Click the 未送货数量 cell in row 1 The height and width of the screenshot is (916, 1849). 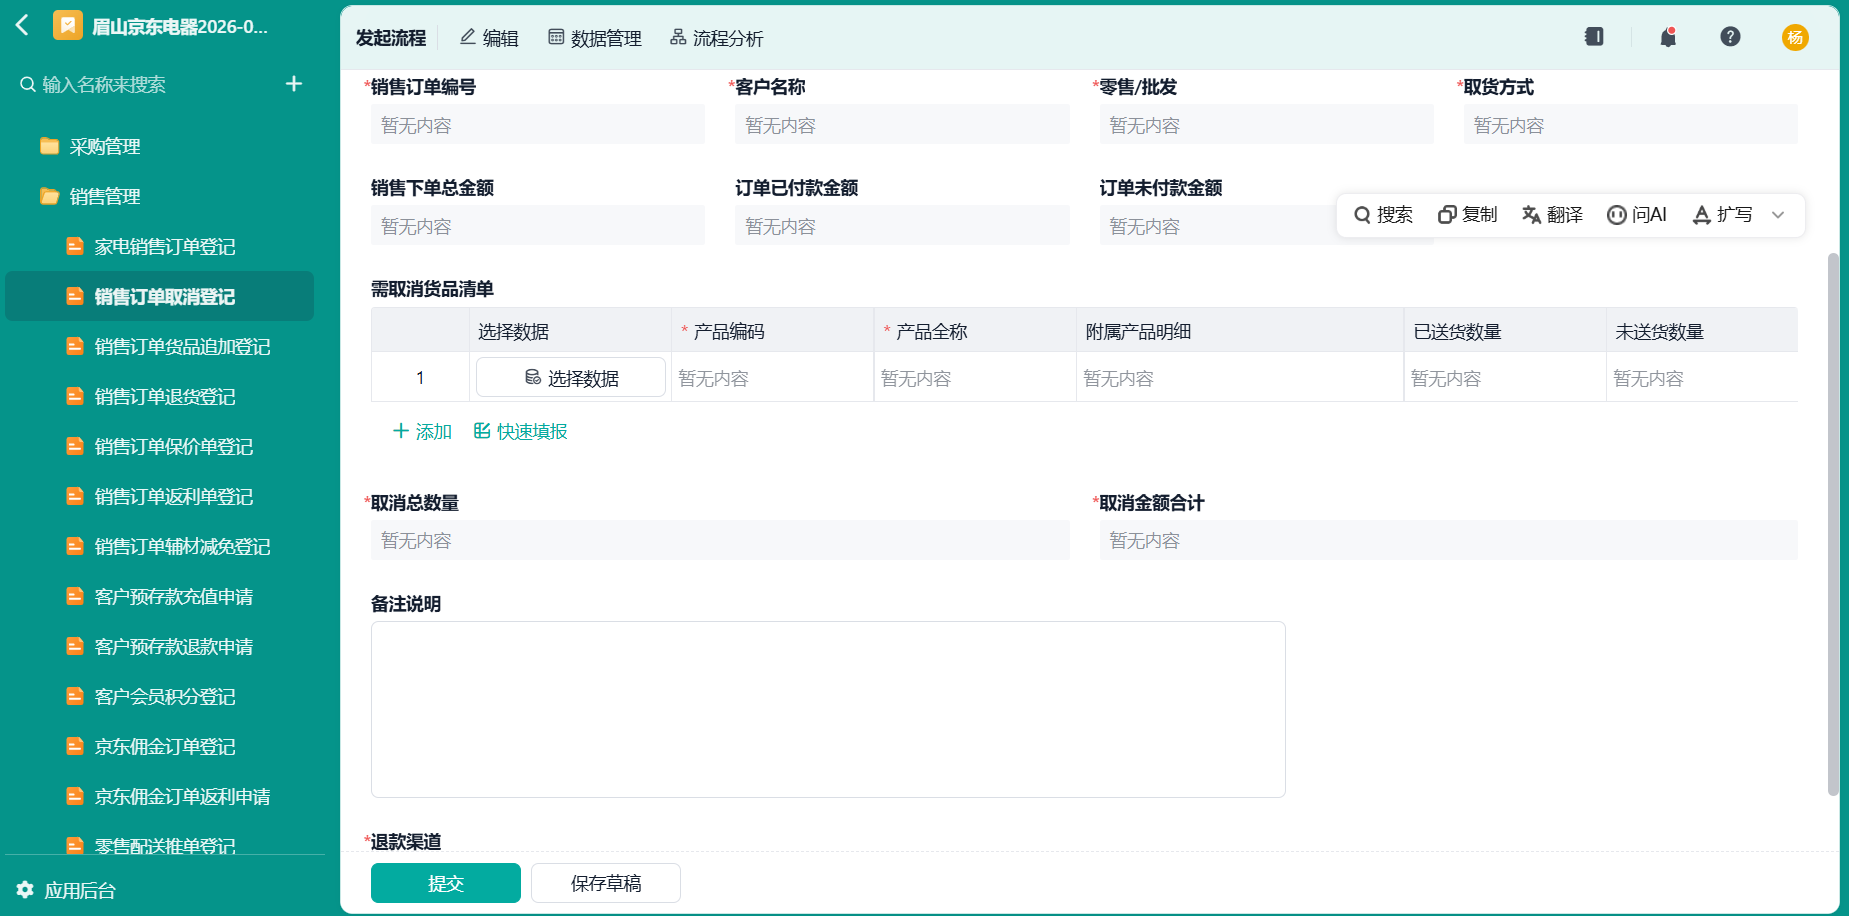(1702, 378)
